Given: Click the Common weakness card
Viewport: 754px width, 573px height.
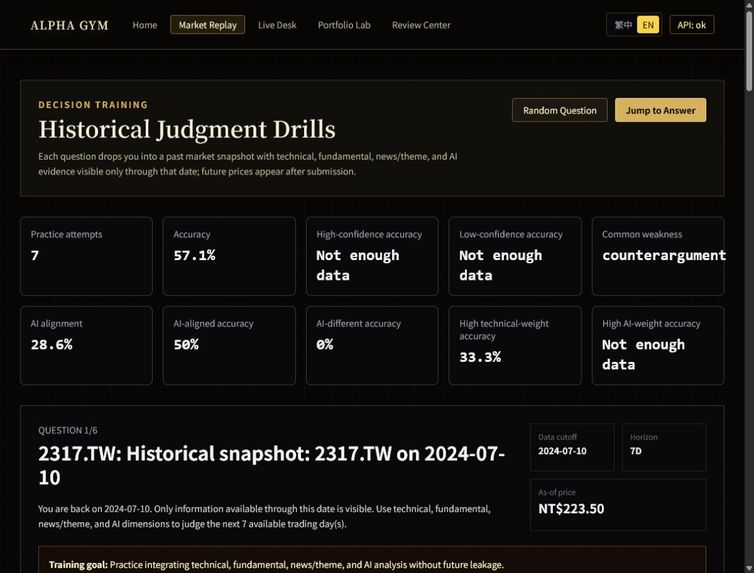Looking at the screenshot, I should coord(658,256).
